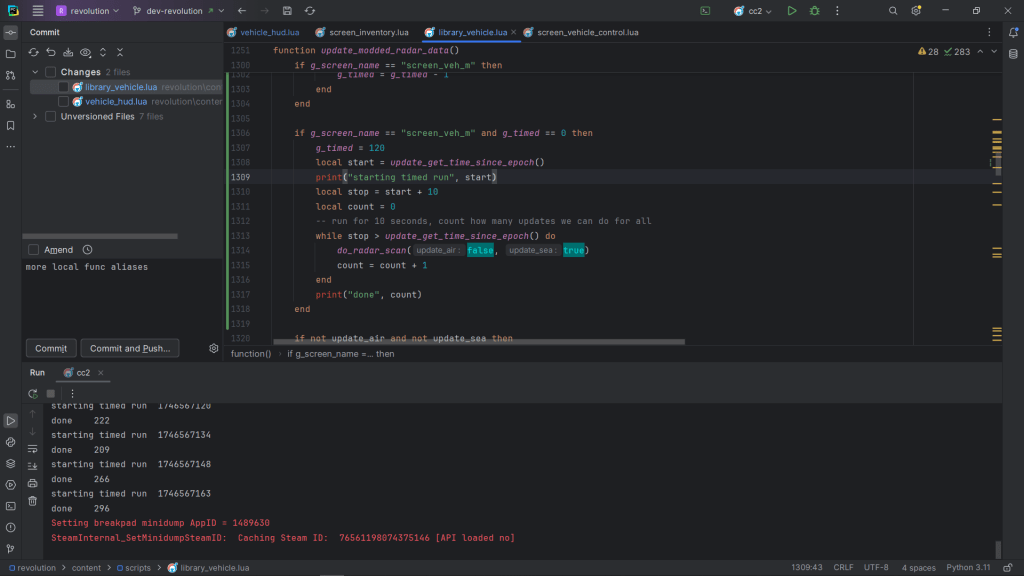
Task: Open the cc2 run configuration dropdown
Action: [754, 11]
